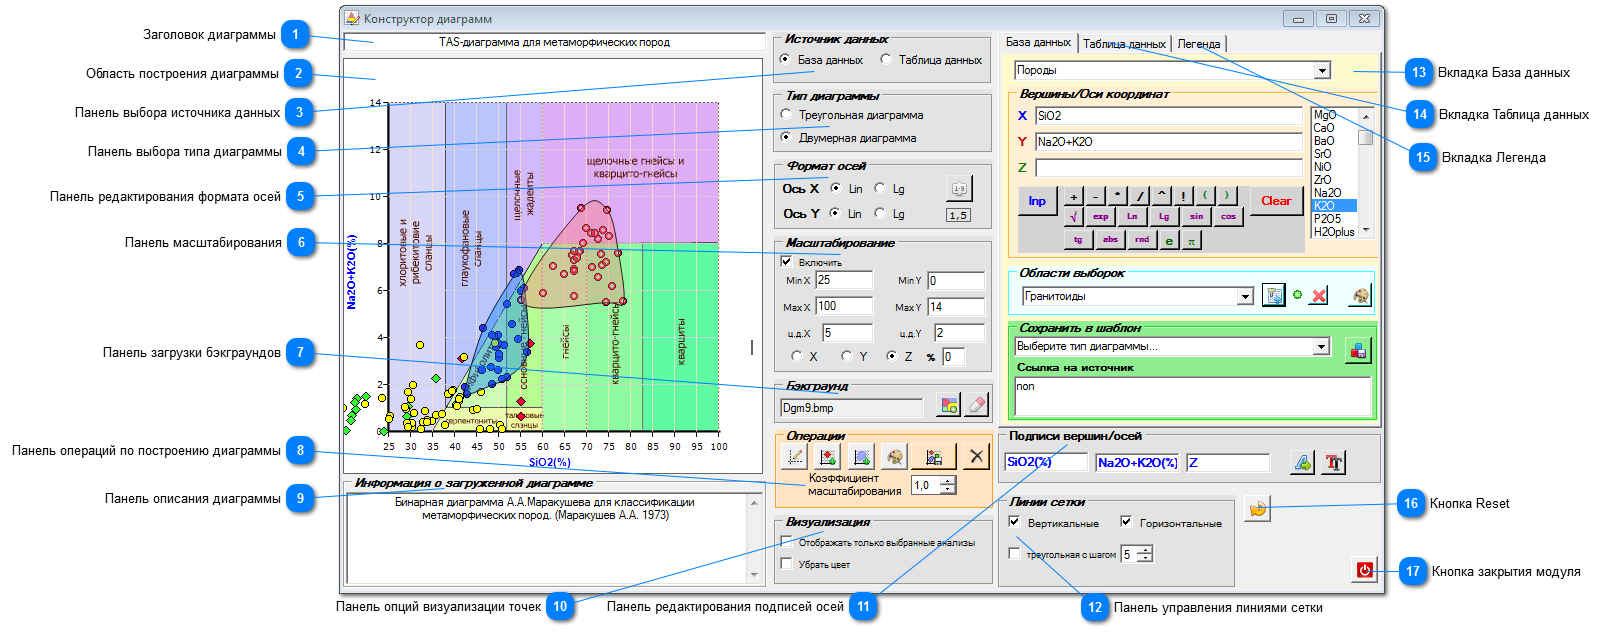Decrease scaling coefficient with spinner down arrow
This screenshot has width=1605, height=632.
coord(948,489)
